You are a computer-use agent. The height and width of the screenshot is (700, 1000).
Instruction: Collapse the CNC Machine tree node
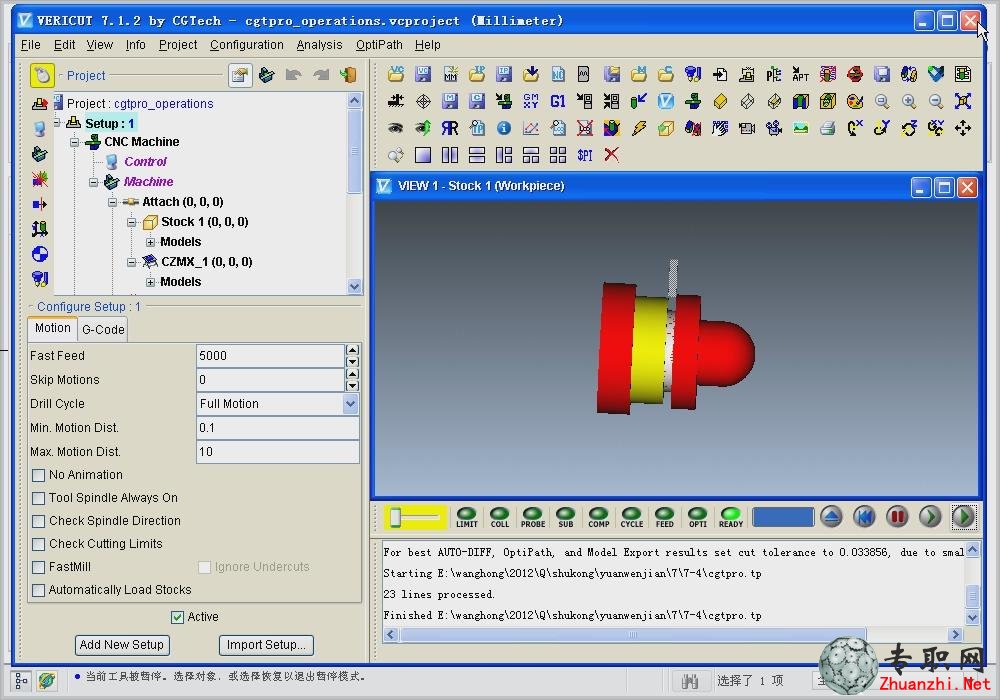(x=75, y=142)
